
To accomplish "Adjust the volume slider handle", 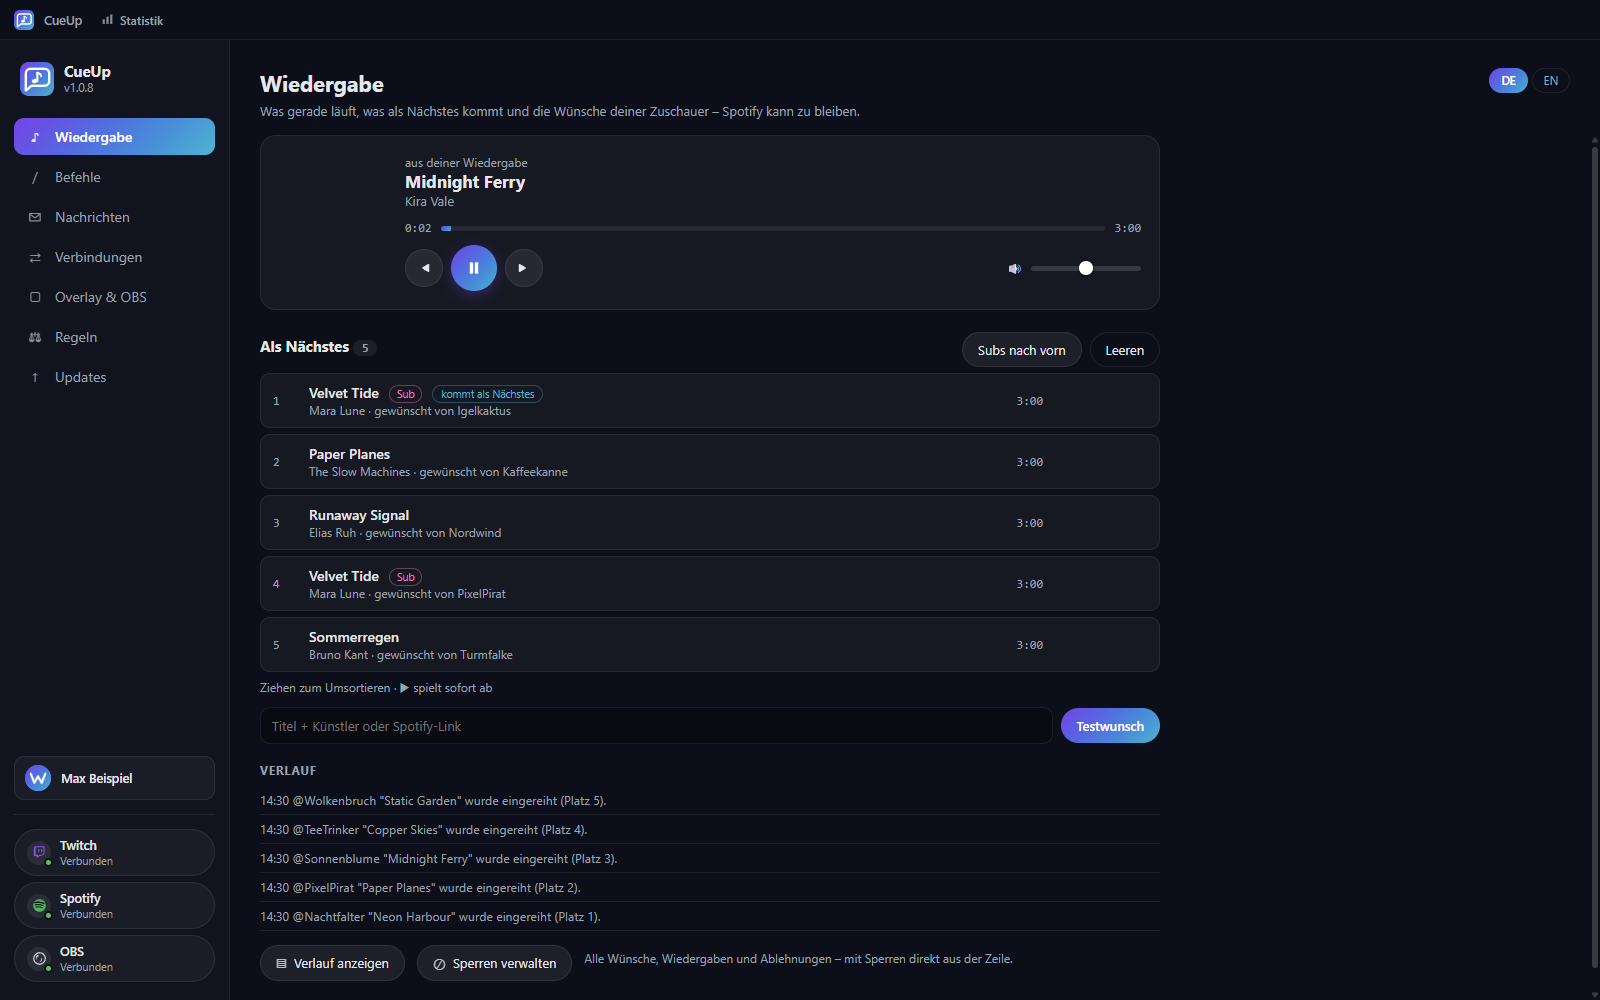I will point(1086,268).
